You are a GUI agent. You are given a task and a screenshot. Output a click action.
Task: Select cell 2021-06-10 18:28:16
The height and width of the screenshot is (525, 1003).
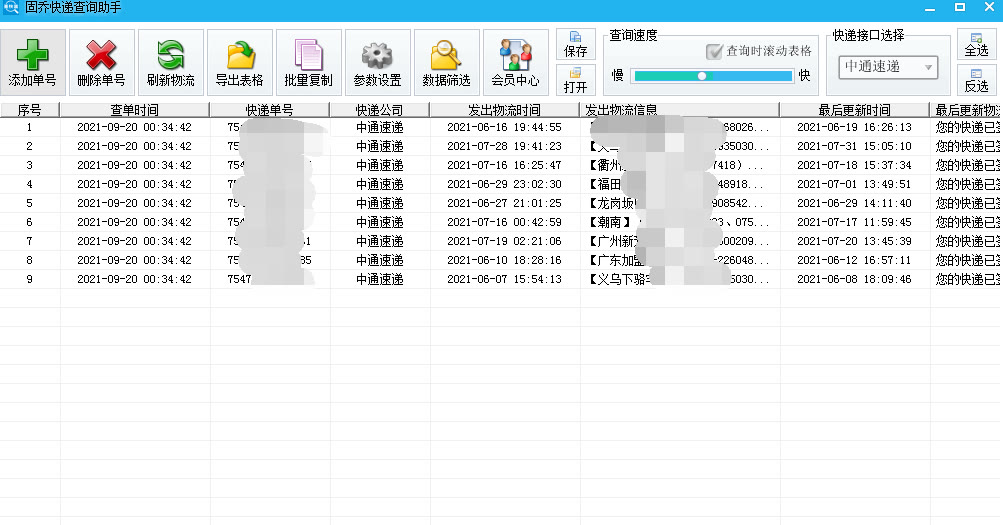pos(504,260)
